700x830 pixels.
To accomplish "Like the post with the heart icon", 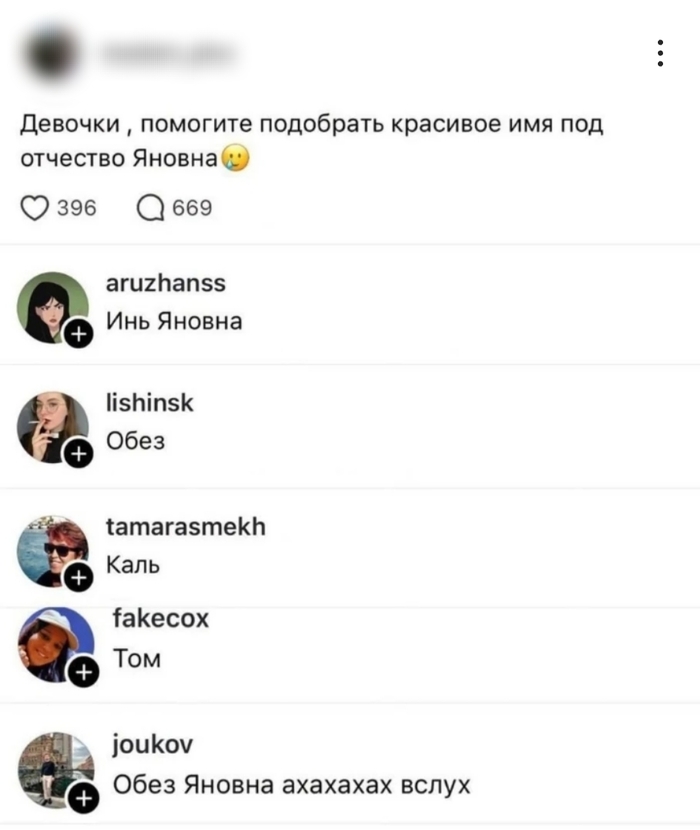I will pyautogui.click(x=34, y=208).
